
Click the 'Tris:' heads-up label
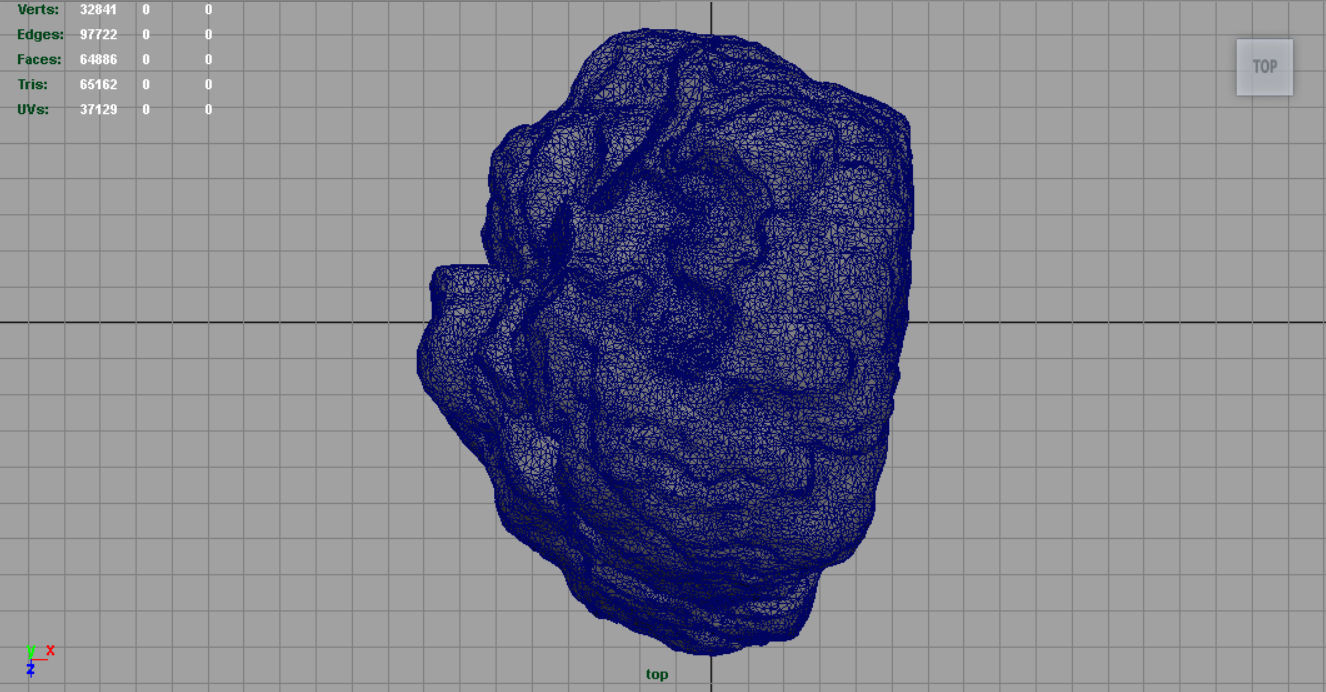[x=32, y=84]
